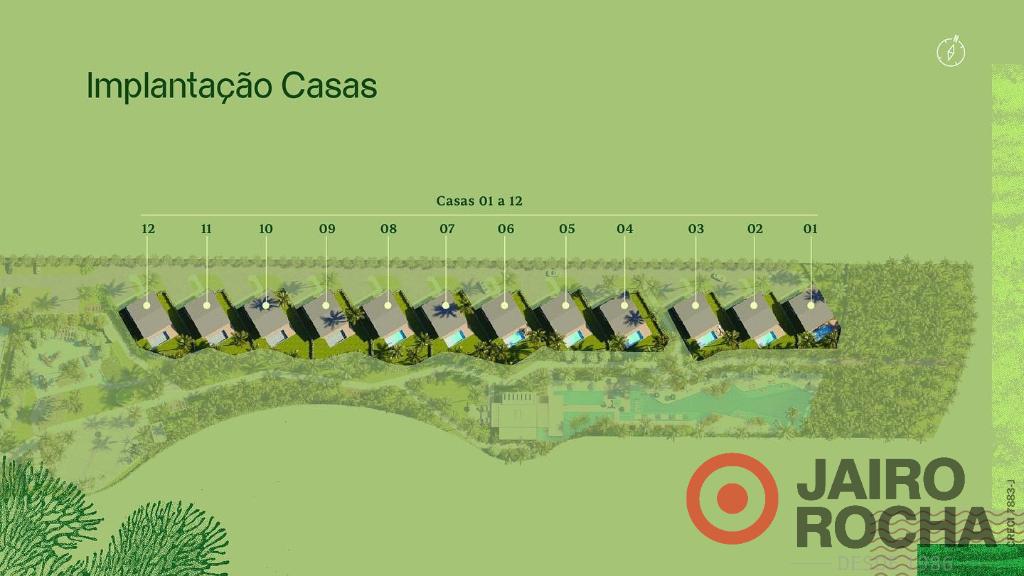Screen dimensions: 1024x576
Task: Click the 'Implantação Casas' title
Action: click(232, 86)
